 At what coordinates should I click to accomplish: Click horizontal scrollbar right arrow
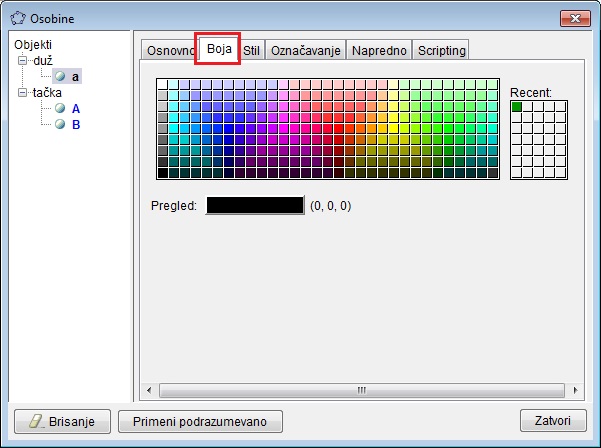tap(575, 391)
